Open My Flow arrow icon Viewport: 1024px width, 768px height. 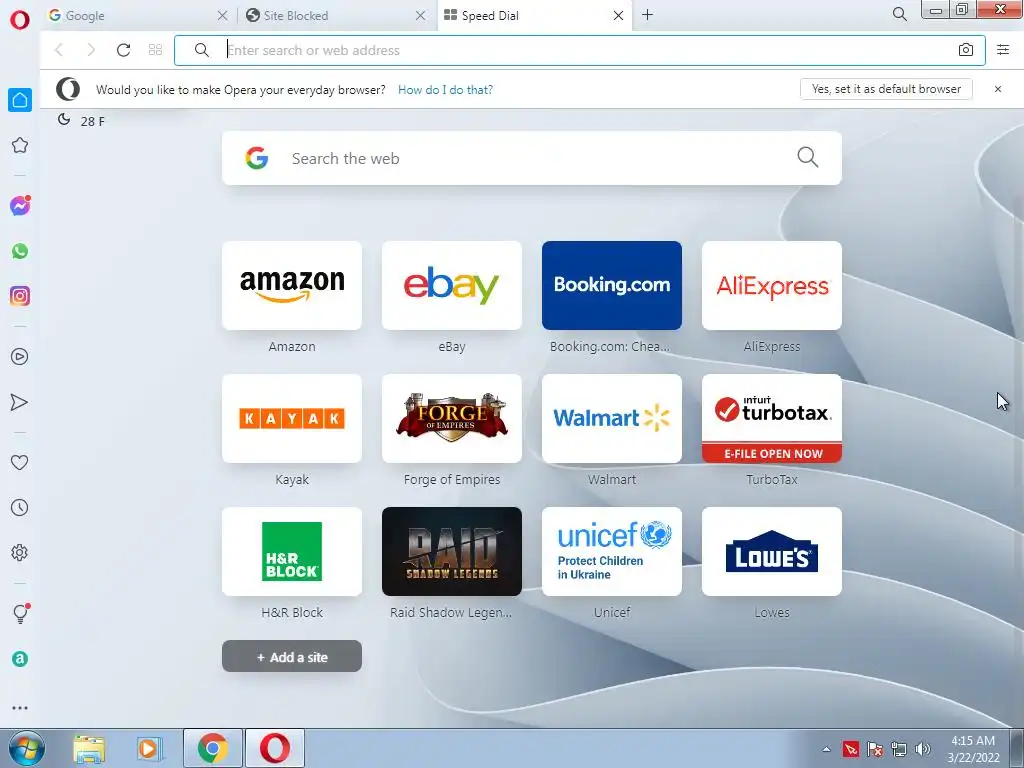pyautogui.click(x=20, y=402)
